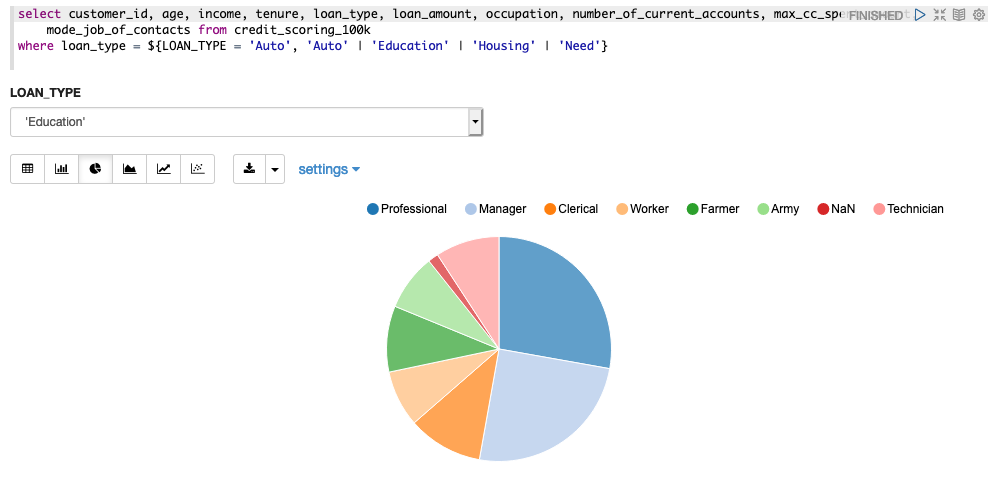1000x491 pixels.
Task: Switch to area chart view
Action: [129, 169]
